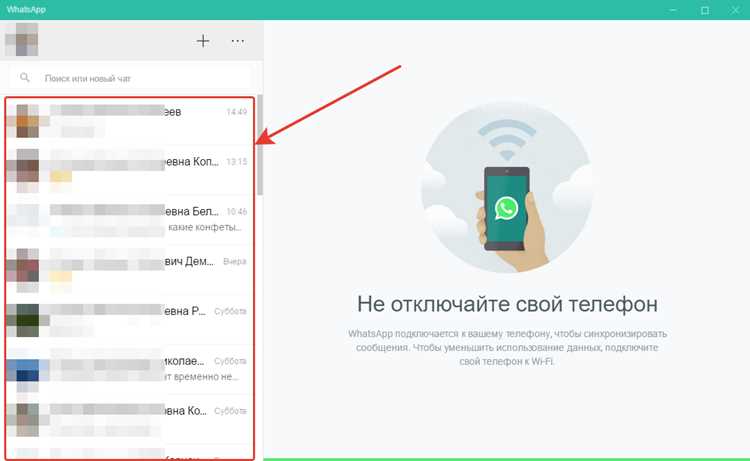
Task: Open the chat timestamped 14:49
Action: click(129, 121)
